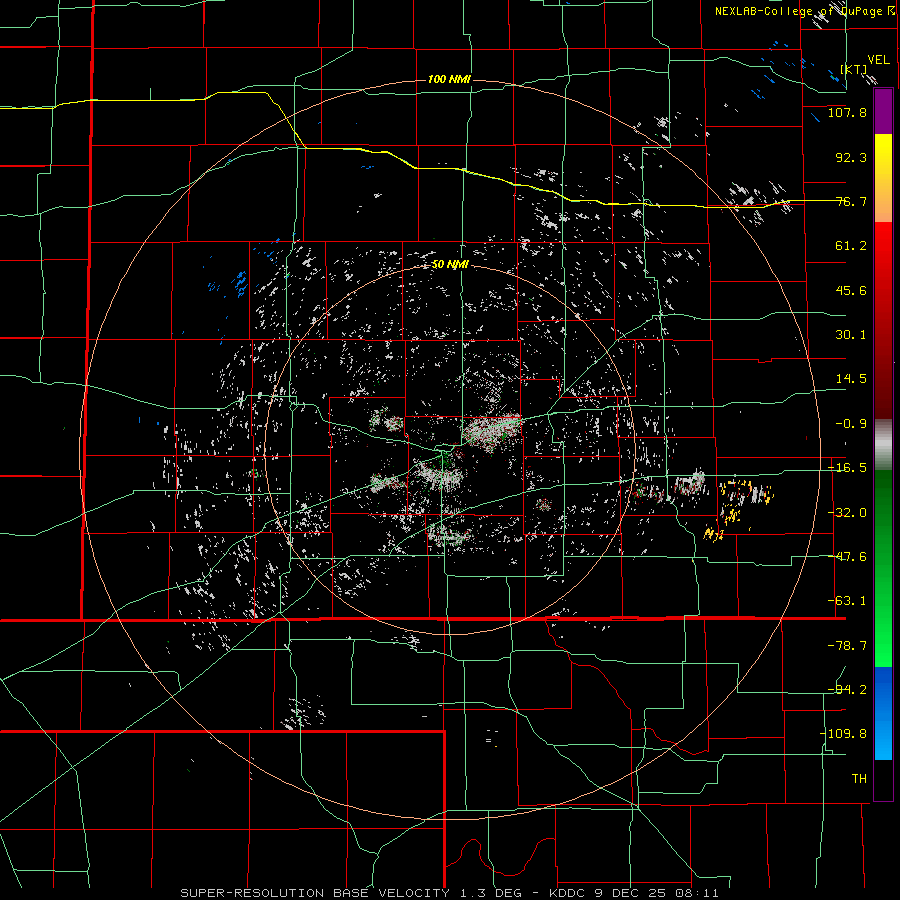This screenshot has width=900, height=900.
Task: Click the 61.2 legend value
Action: tap(851, 246)
